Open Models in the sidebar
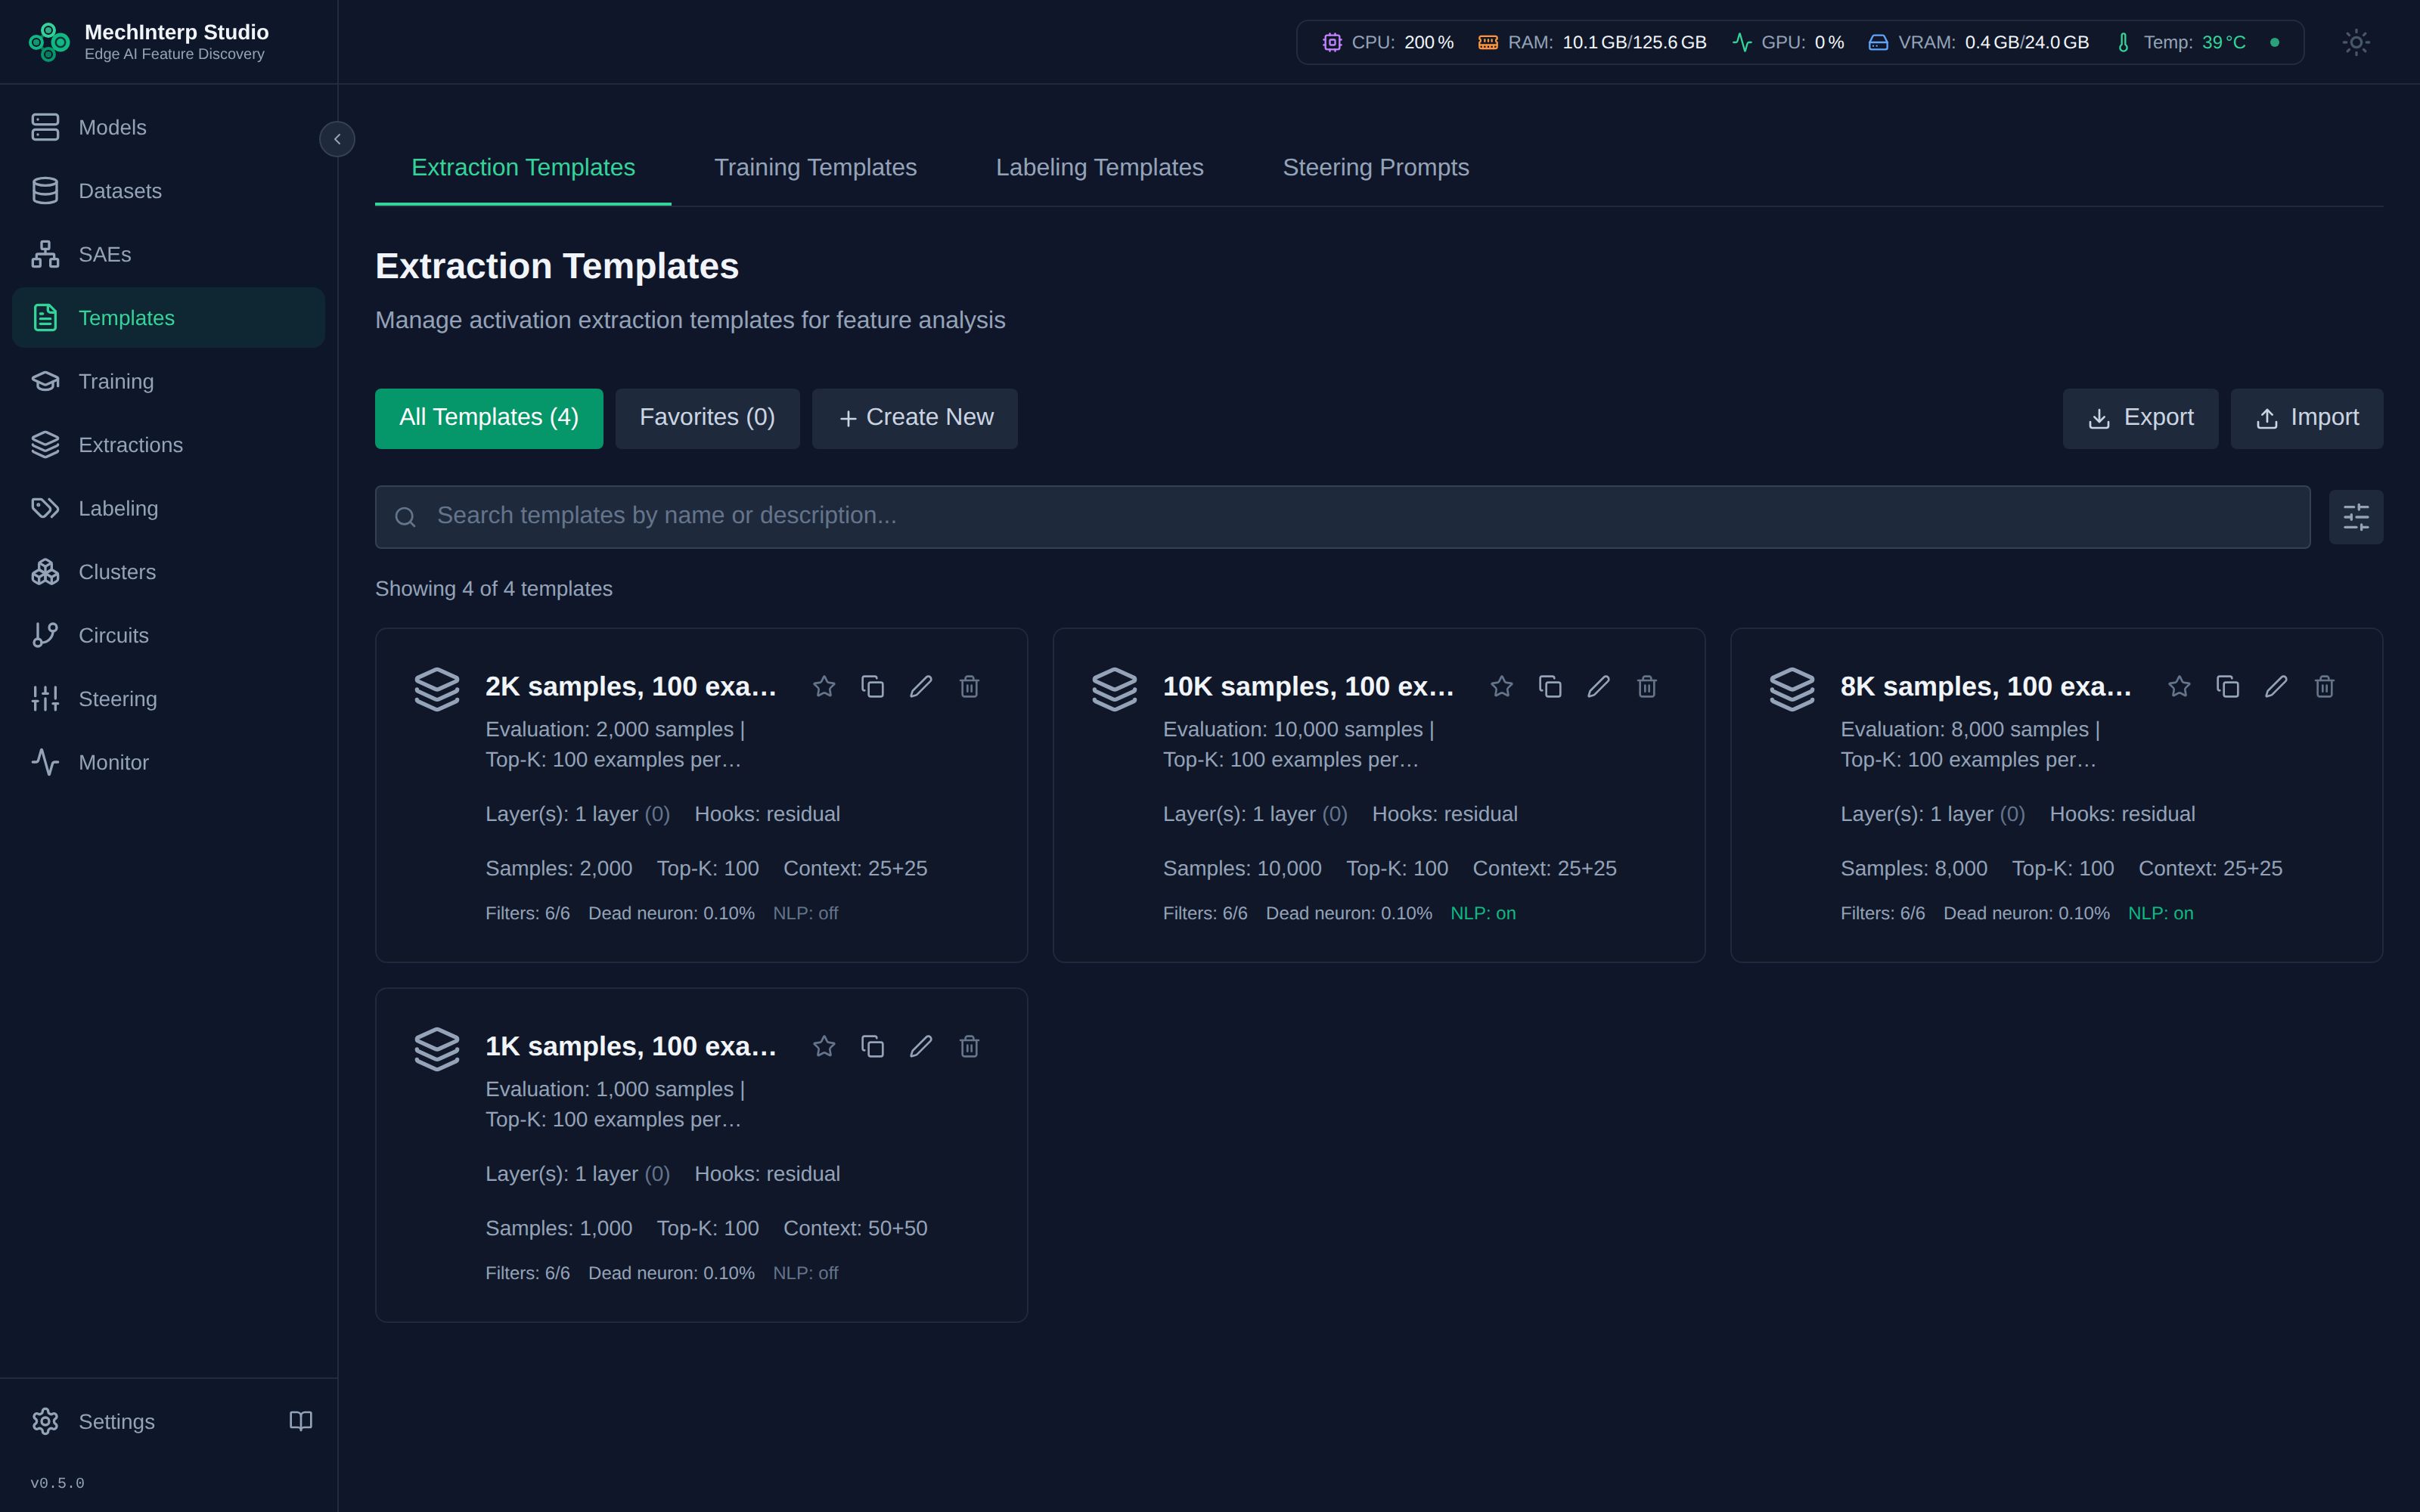Screen dimensions: 2420x1512 tap(168, 127)
